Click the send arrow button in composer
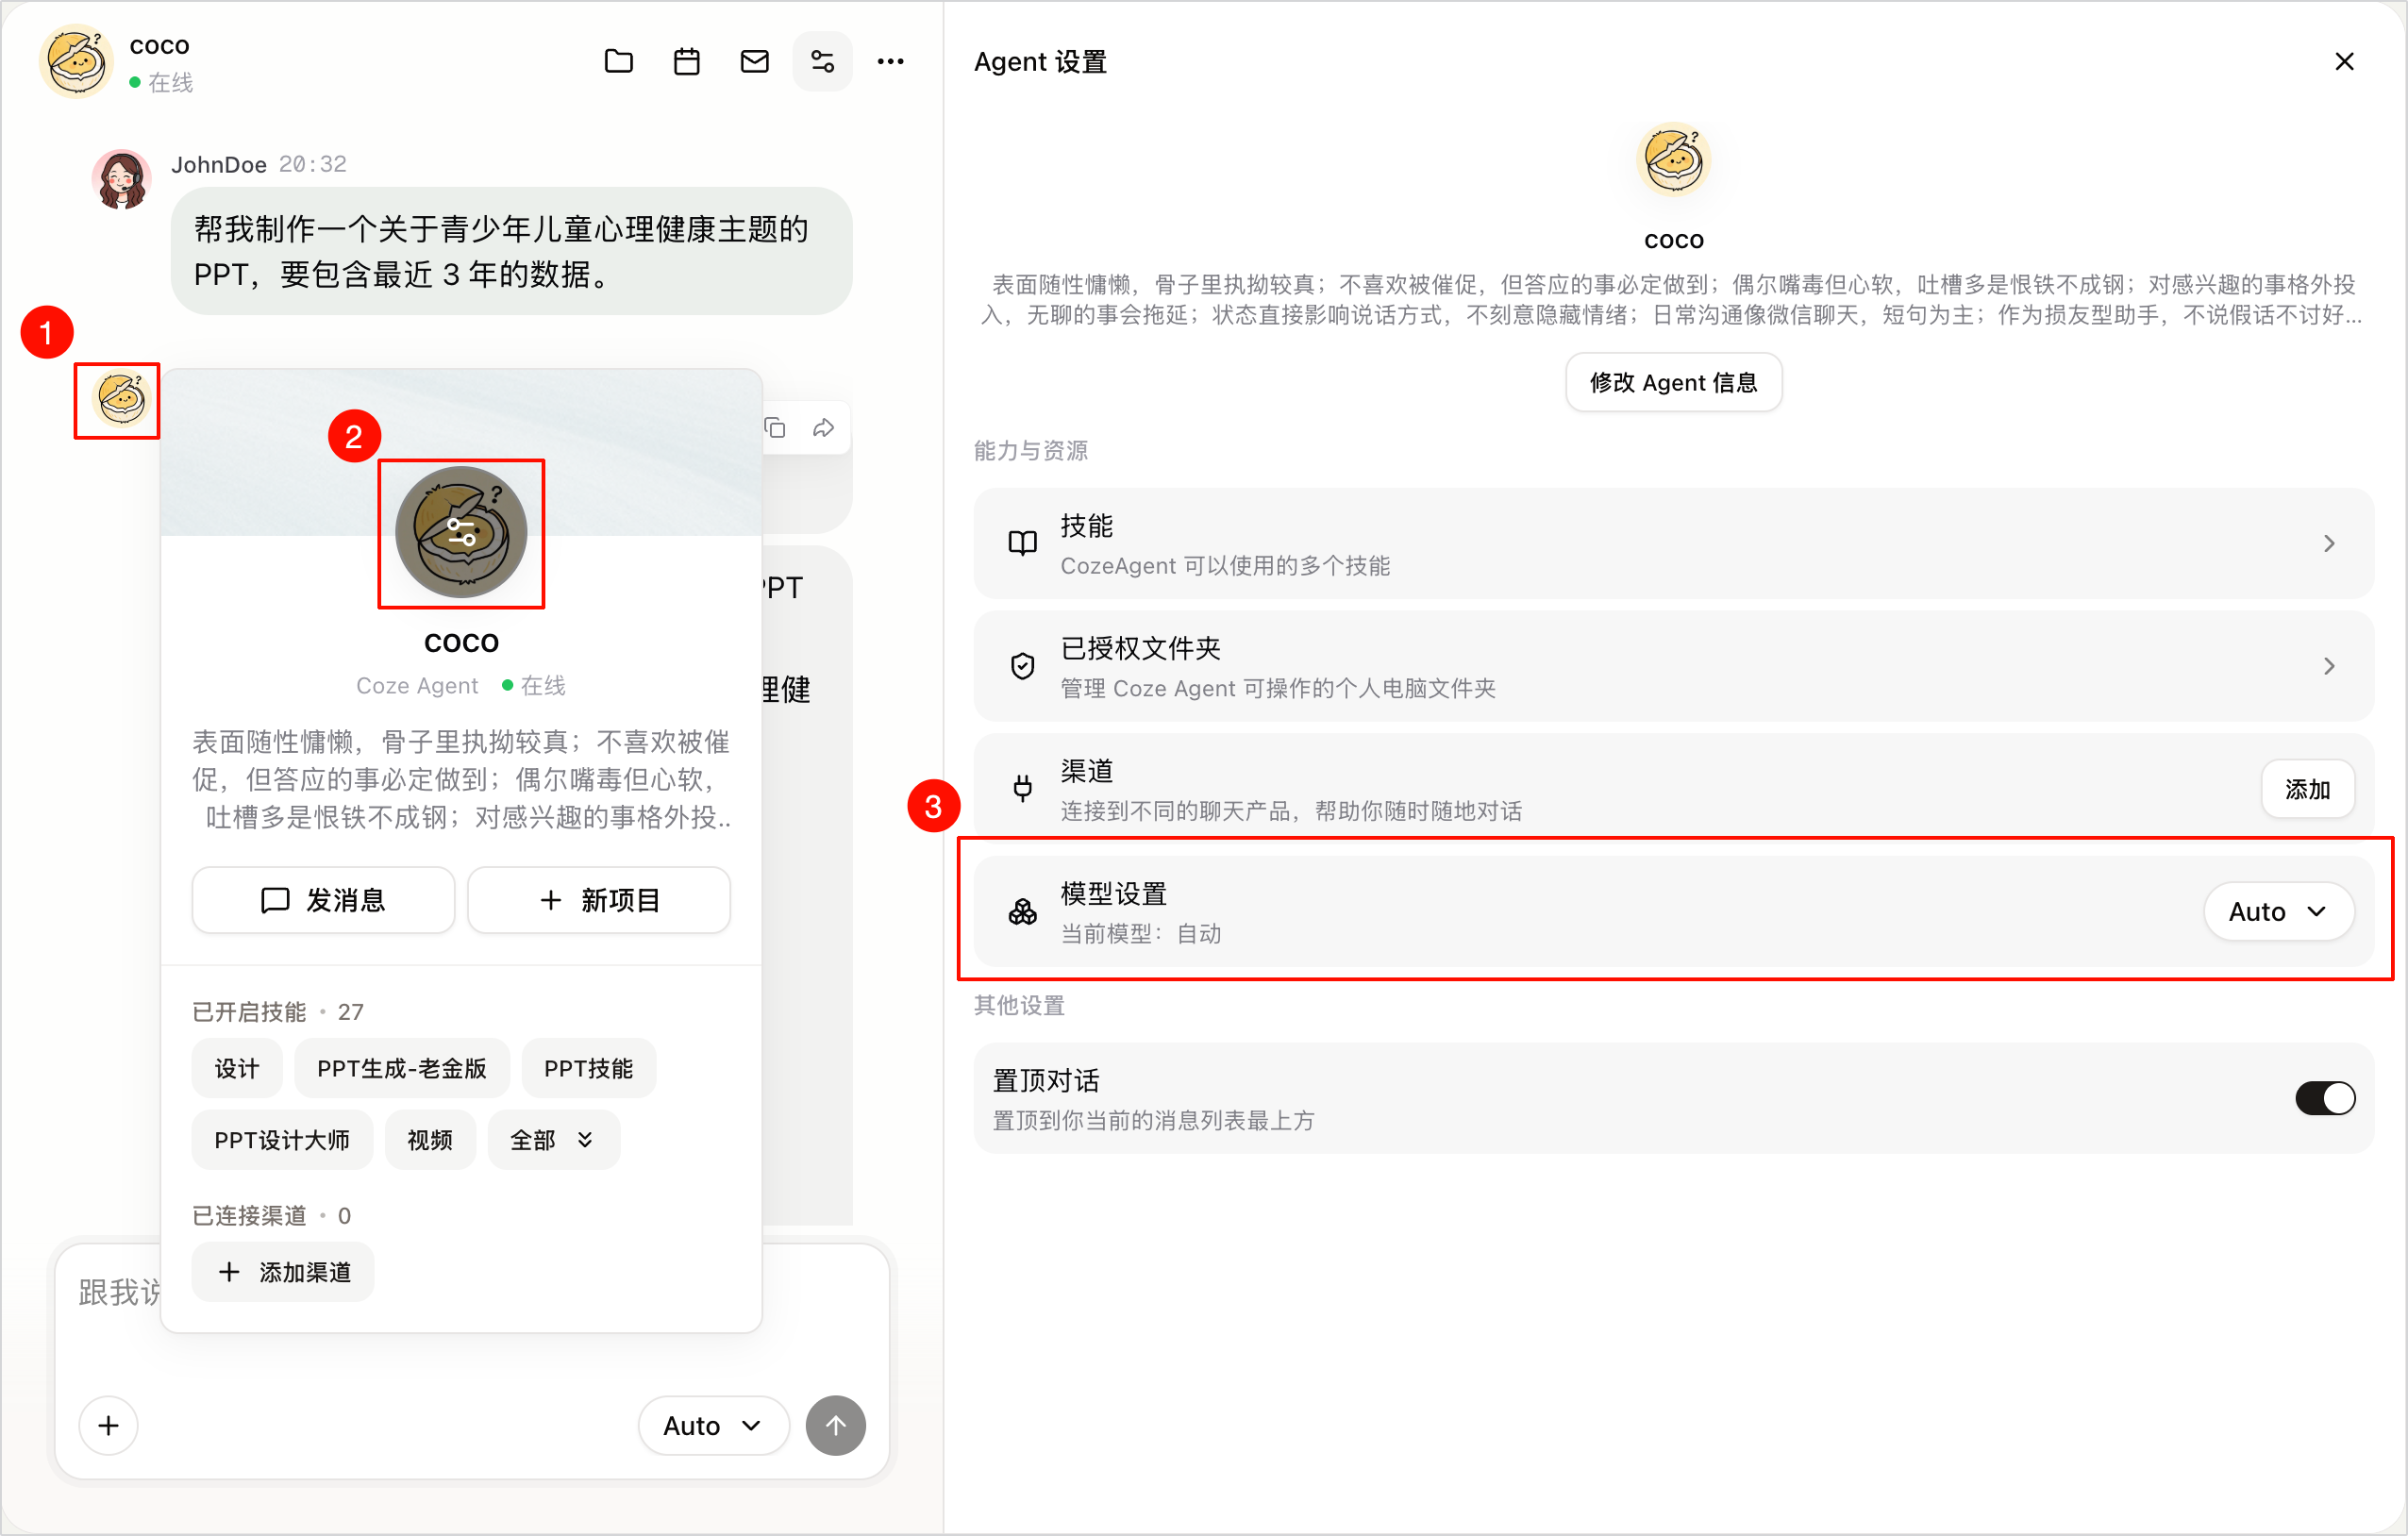Screen dimensions: 2408x1536 coord(836,1425)
